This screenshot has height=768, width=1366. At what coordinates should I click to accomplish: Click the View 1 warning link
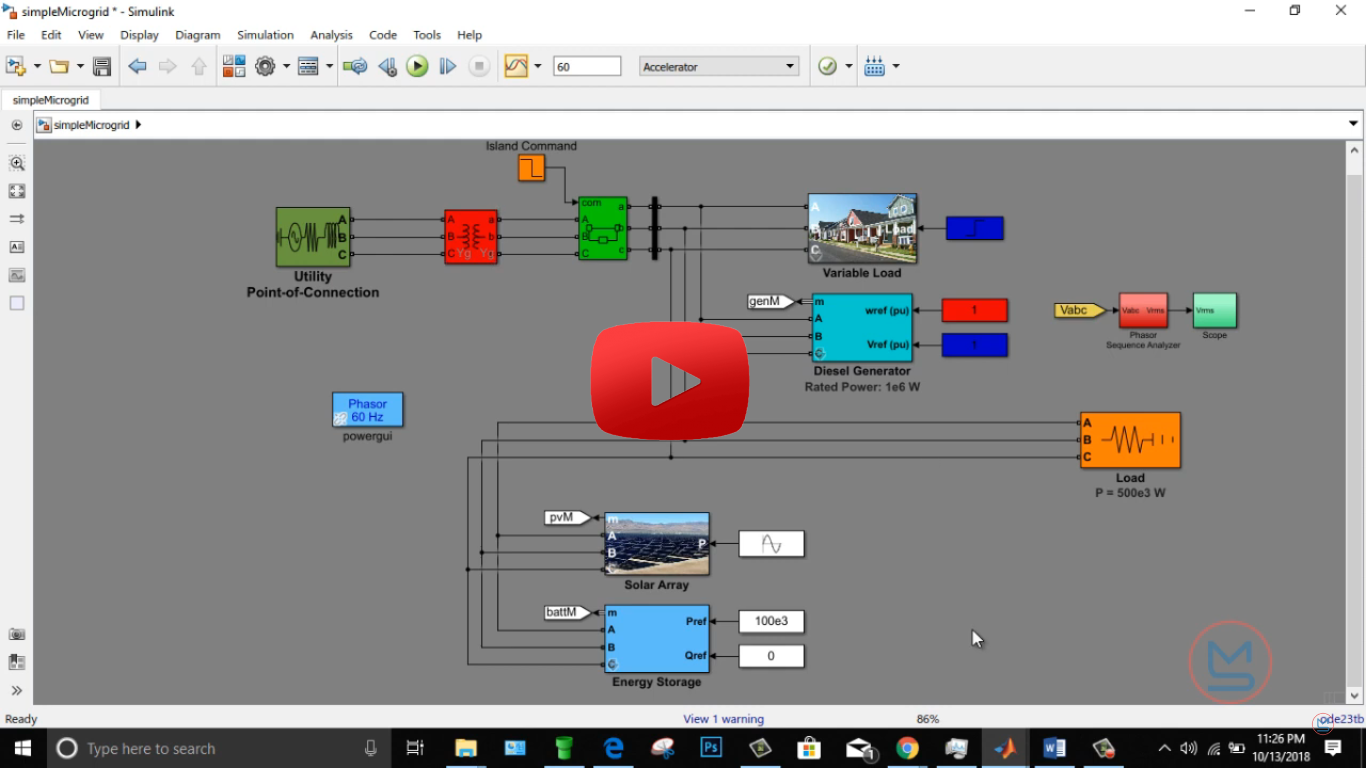723,719
